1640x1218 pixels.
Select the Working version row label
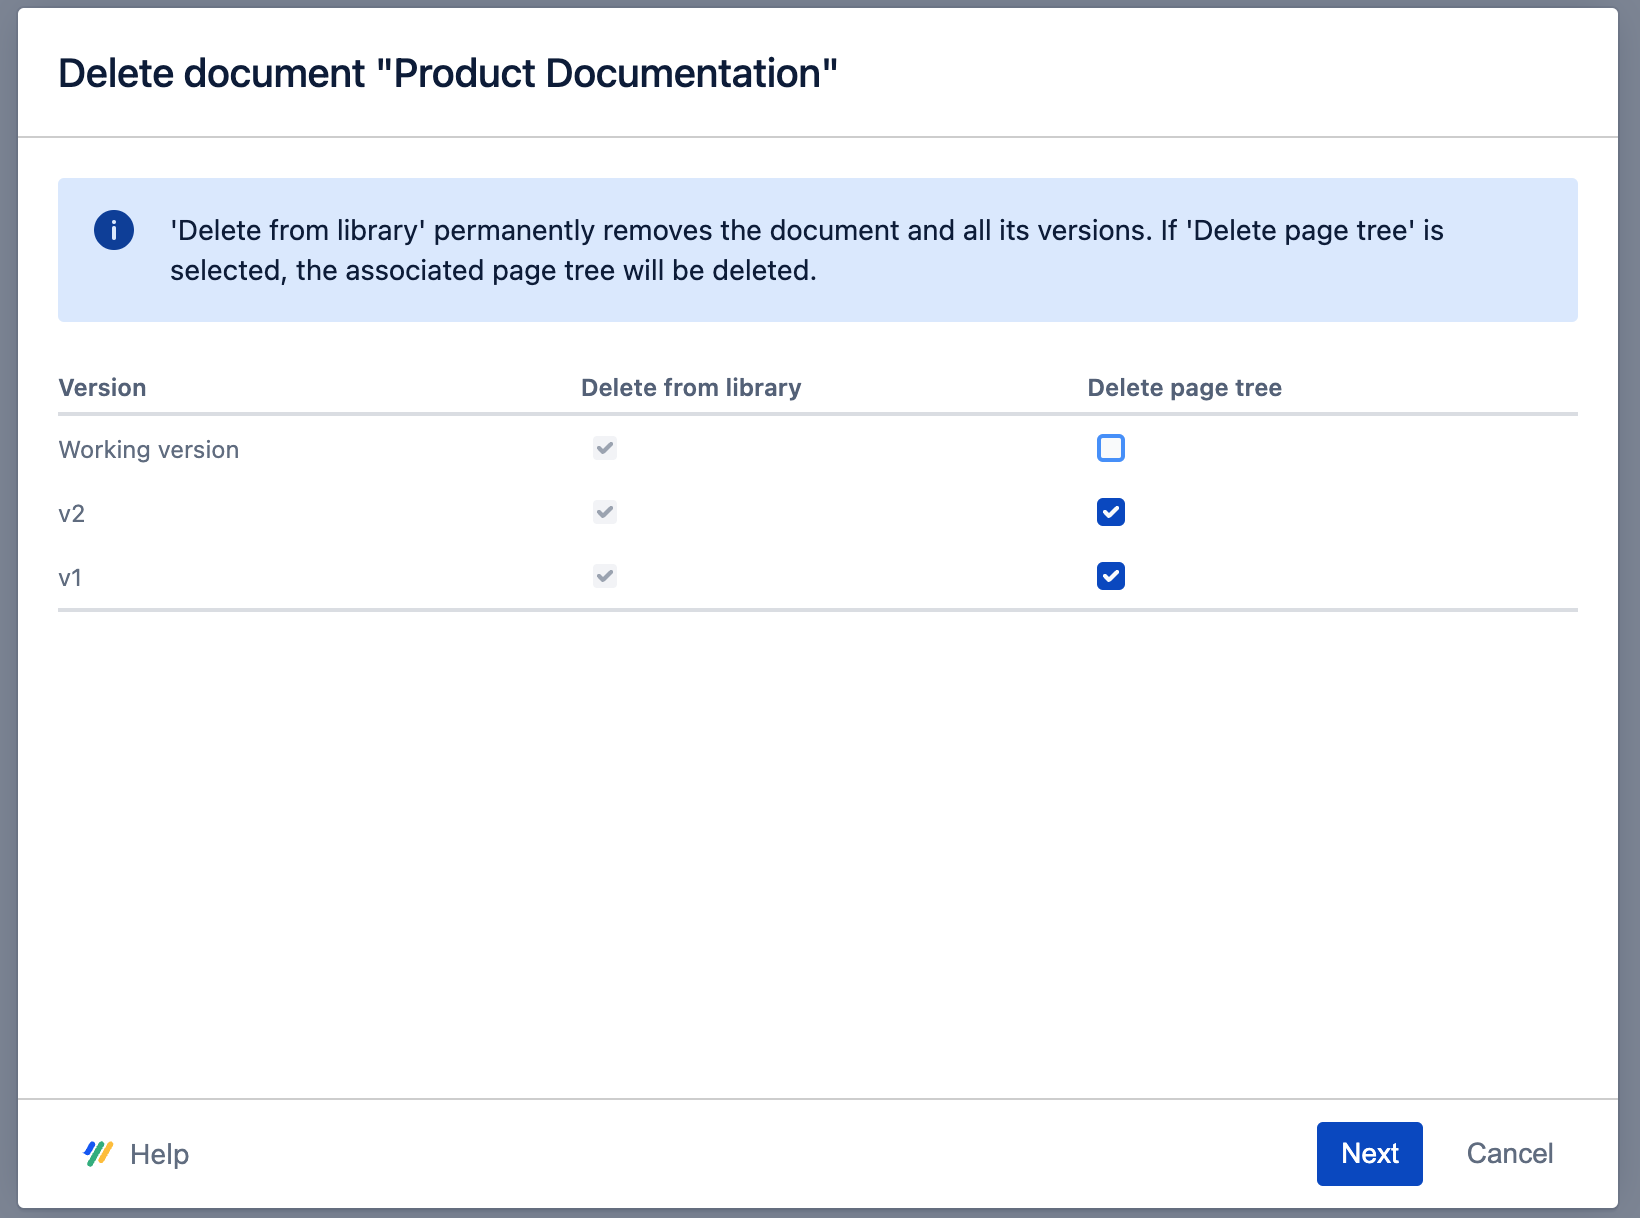coord(148,449)
